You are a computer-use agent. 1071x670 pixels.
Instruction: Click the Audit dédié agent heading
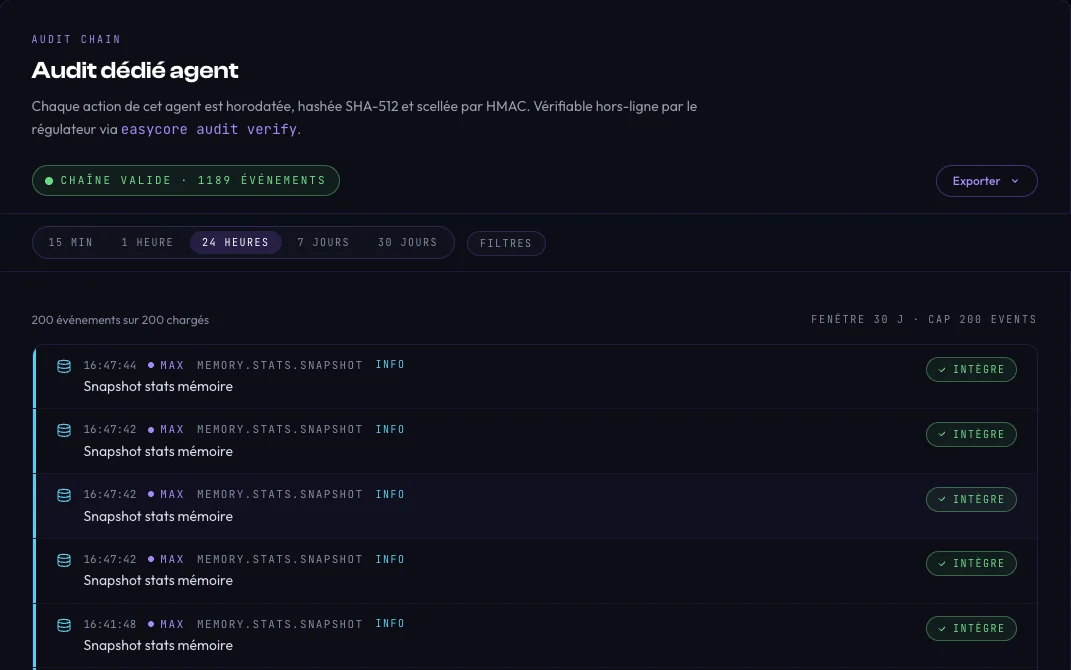coord(135,70)
